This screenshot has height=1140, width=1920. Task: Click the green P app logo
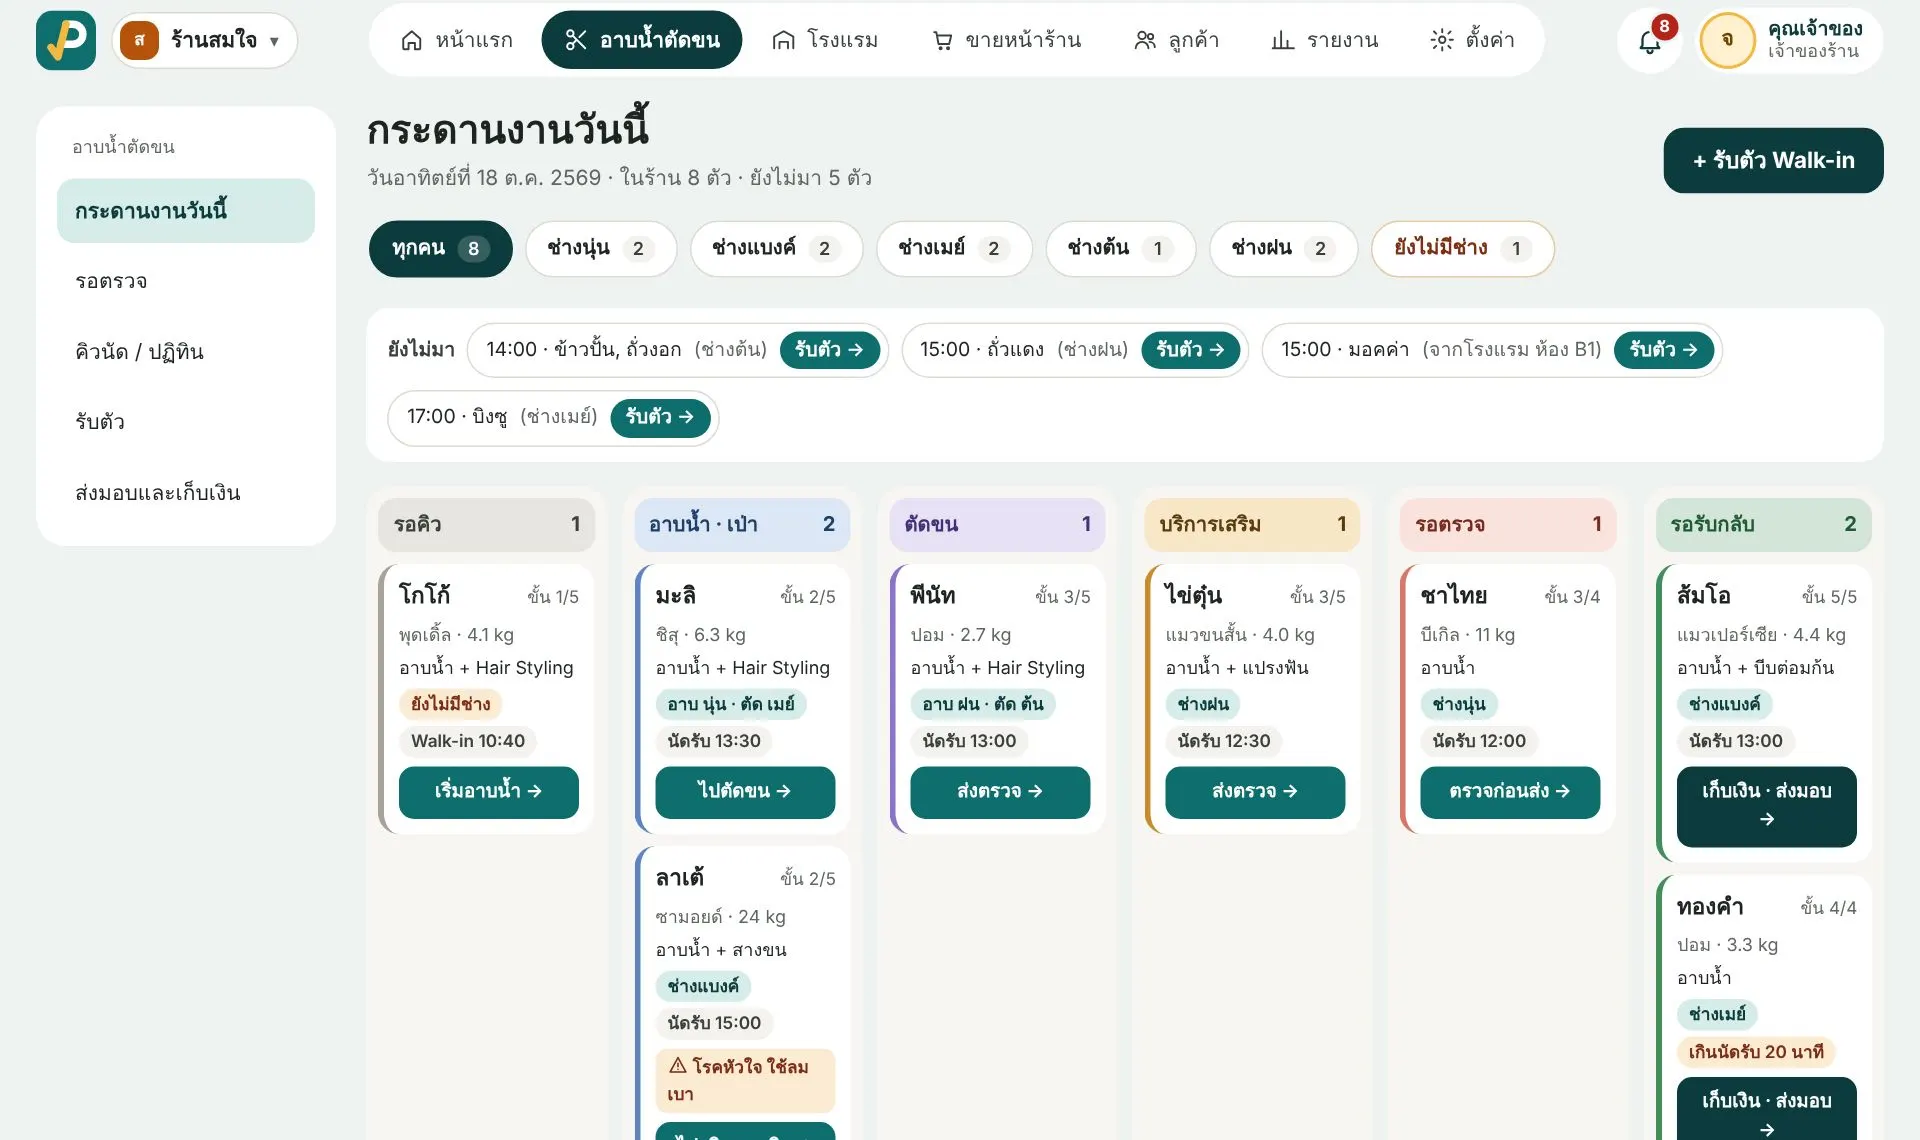pyautogui.click(x=66, y=40)
